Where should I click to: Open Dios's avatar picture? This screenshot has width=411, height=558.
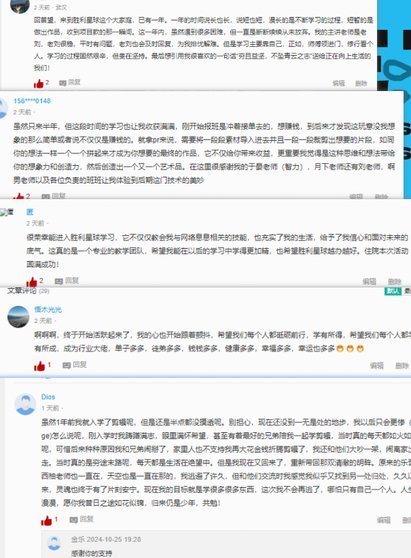(25, 404)
